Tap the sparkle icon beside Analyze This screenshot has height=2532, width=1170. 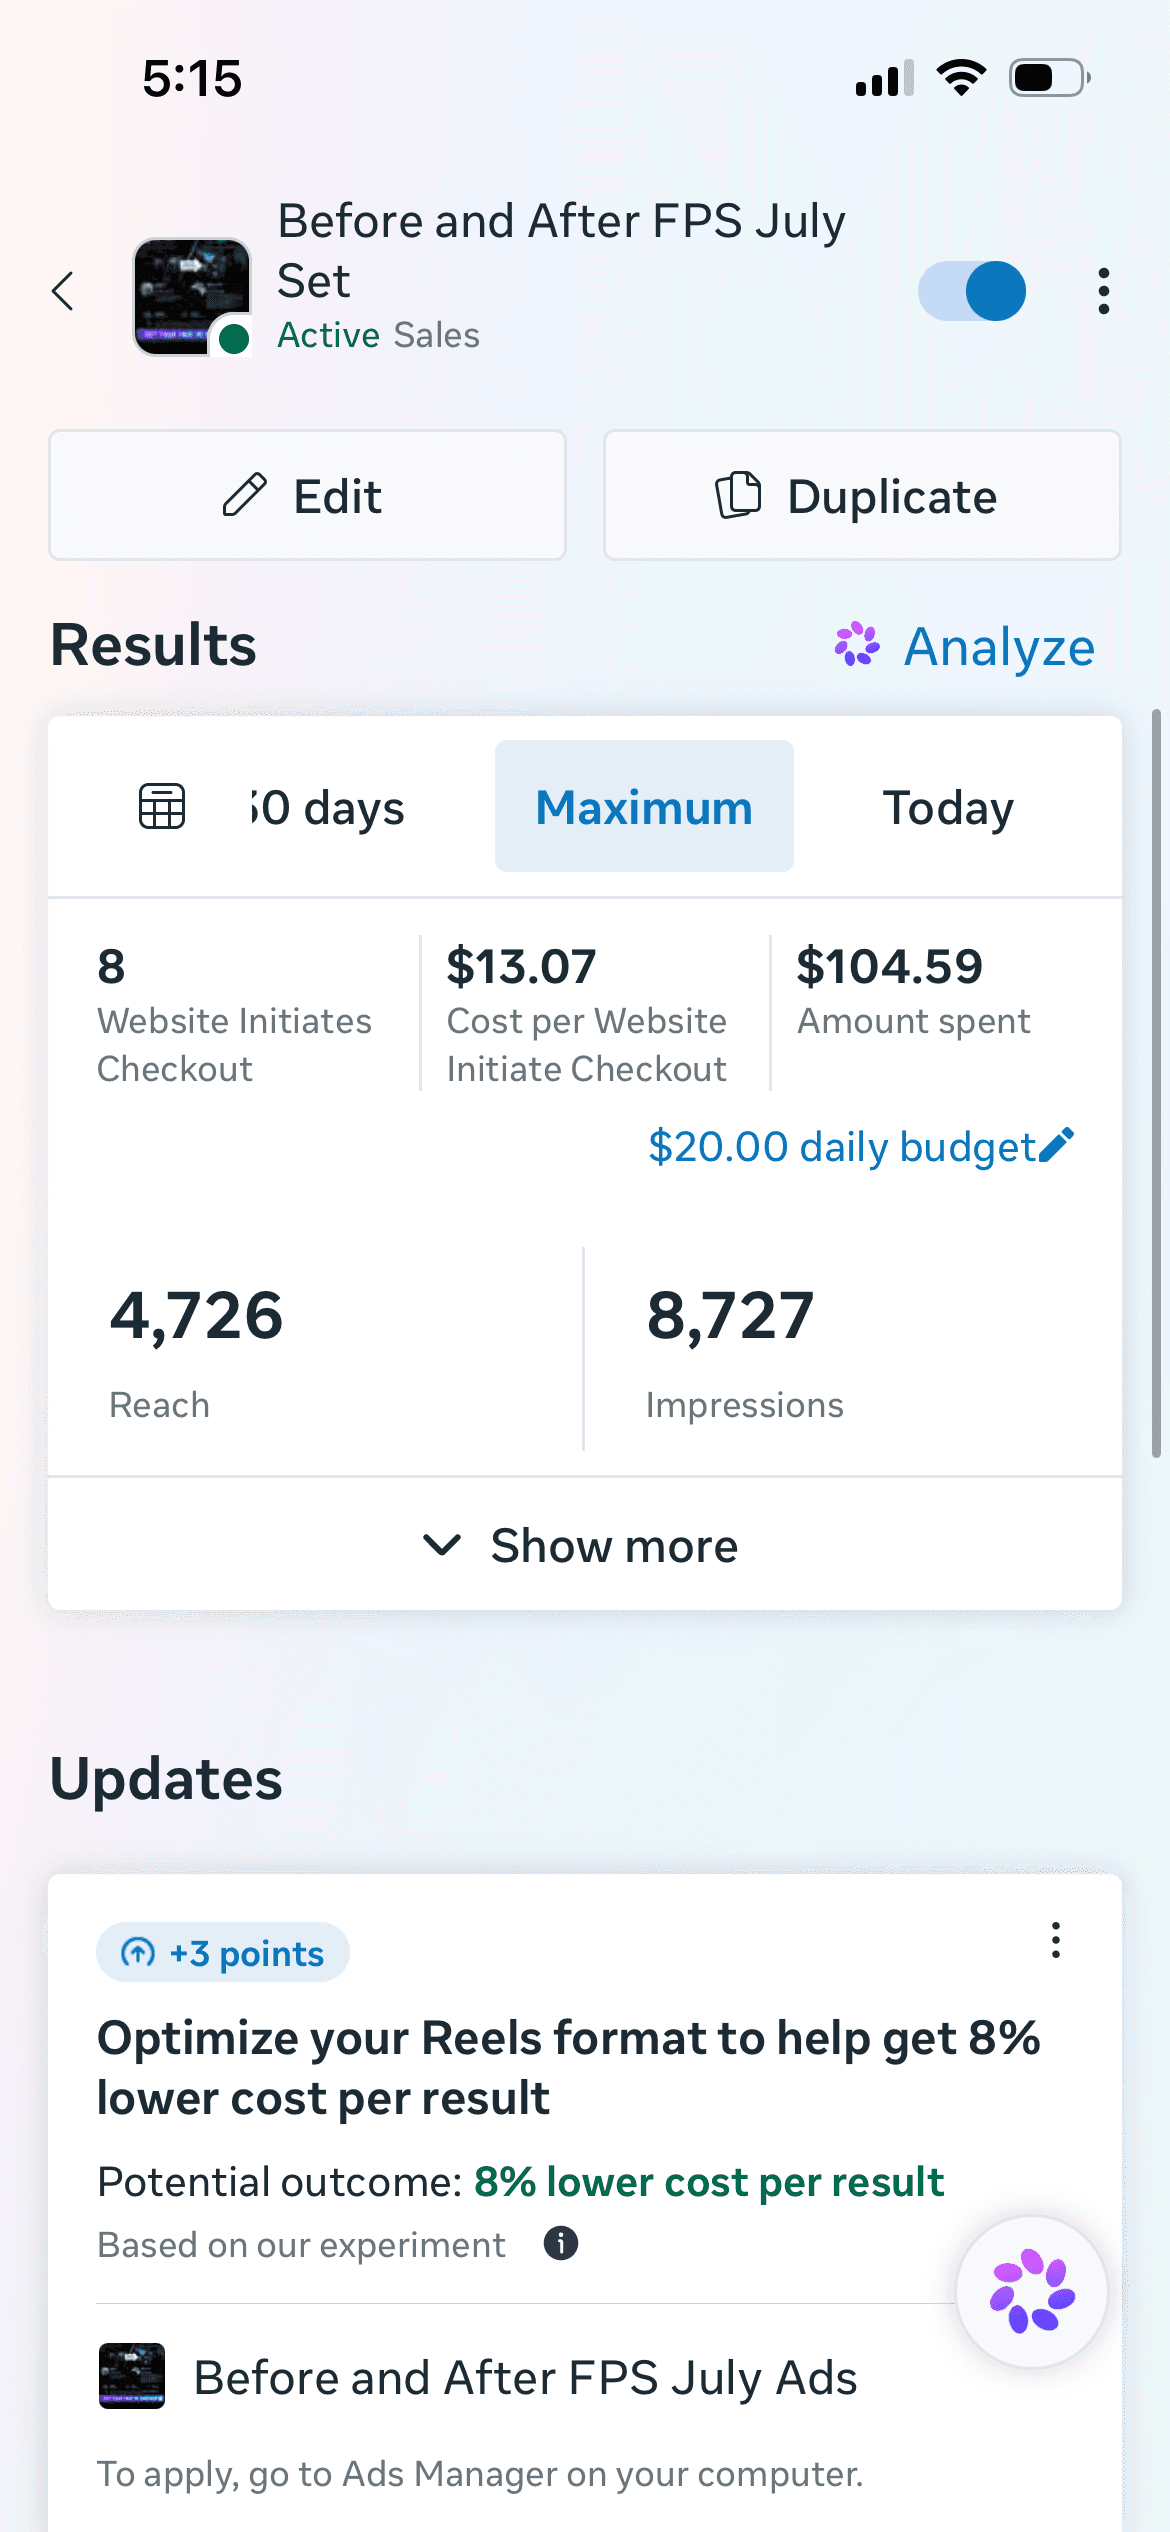click(857, 645)
